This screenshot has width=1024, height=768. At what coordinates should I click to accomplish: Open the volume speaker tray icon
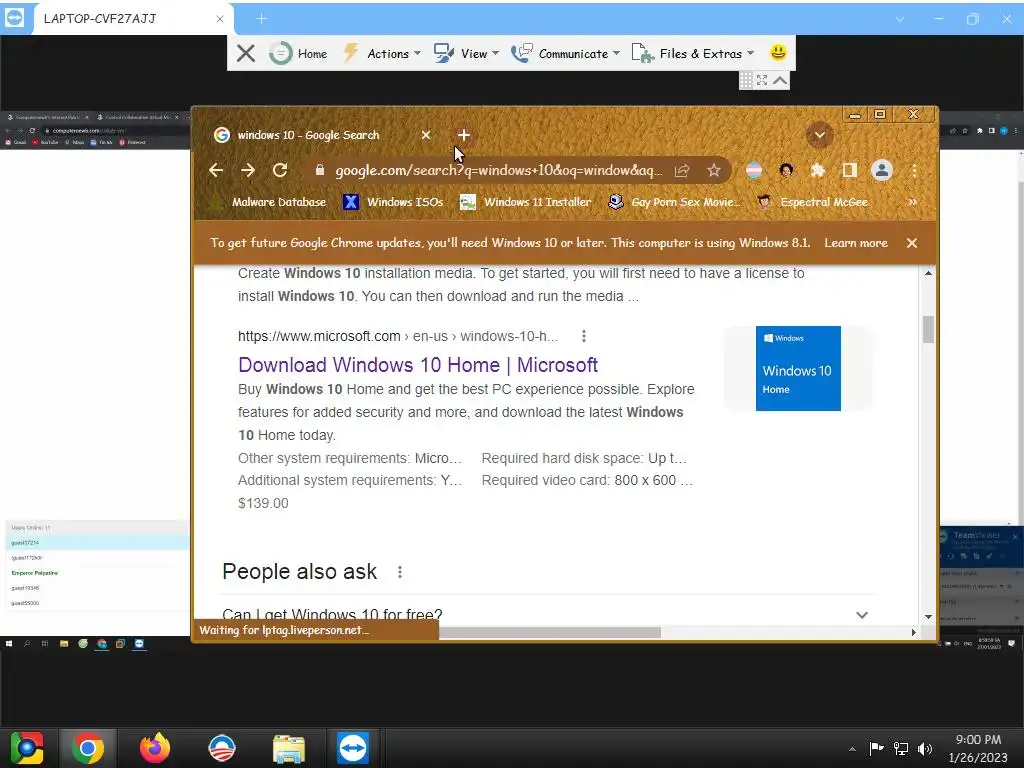pos(925,748)
